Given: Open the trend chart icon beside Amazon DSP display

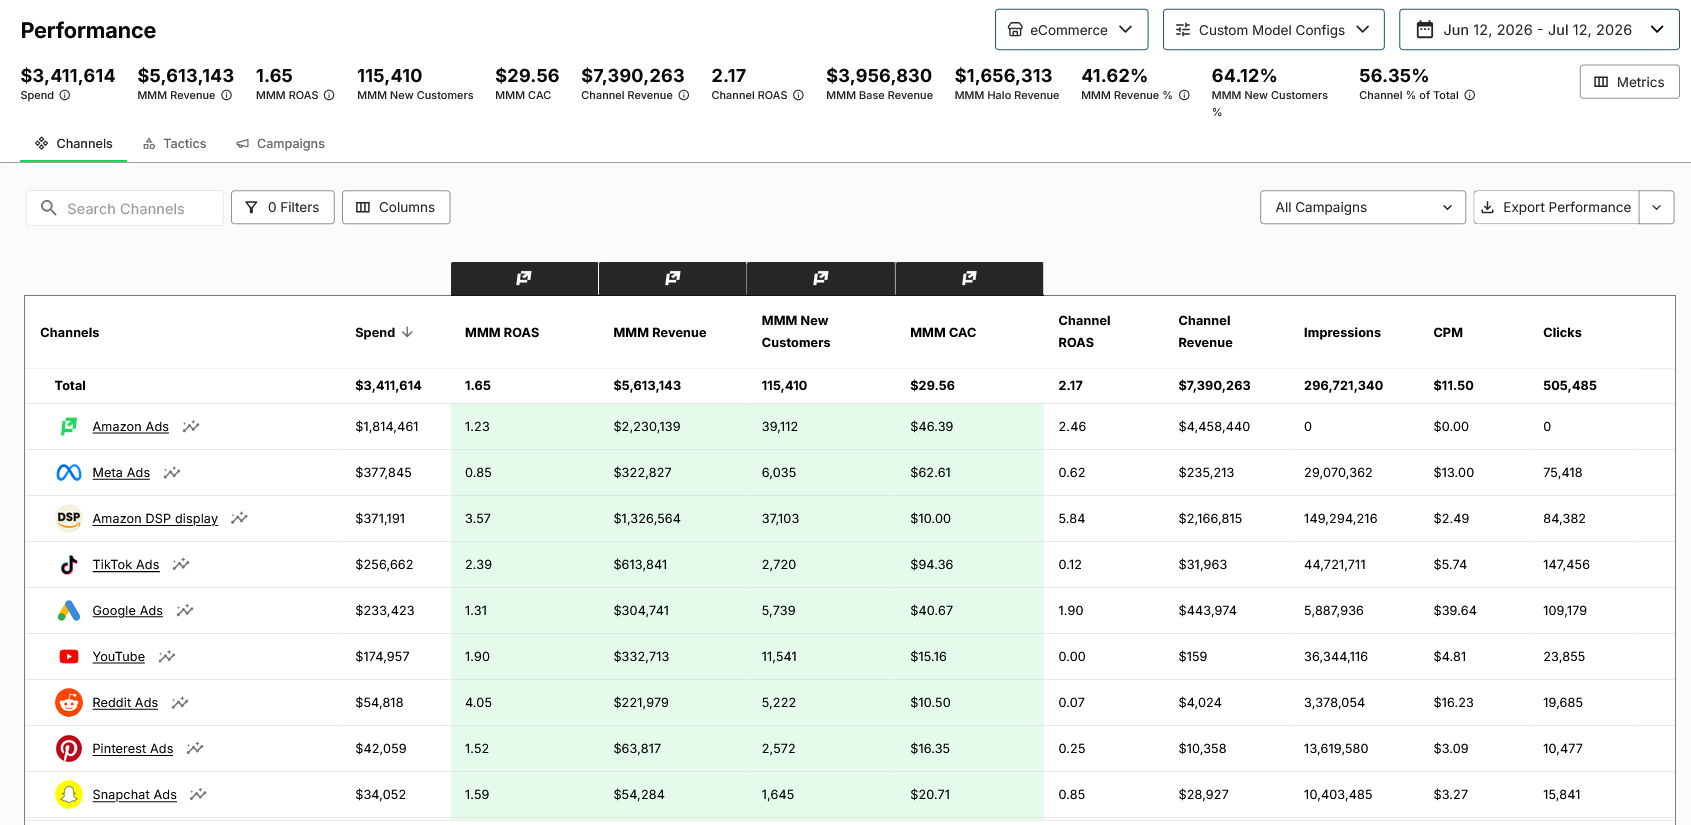Looking at the screenshot, I should (x=239, y=519).
